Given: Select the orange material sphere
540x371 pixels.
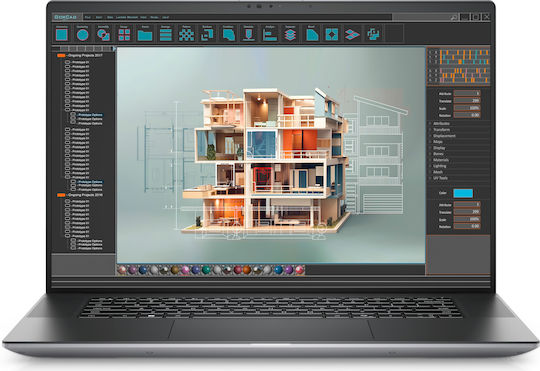Looking at the screenshot, I should 247,270.
